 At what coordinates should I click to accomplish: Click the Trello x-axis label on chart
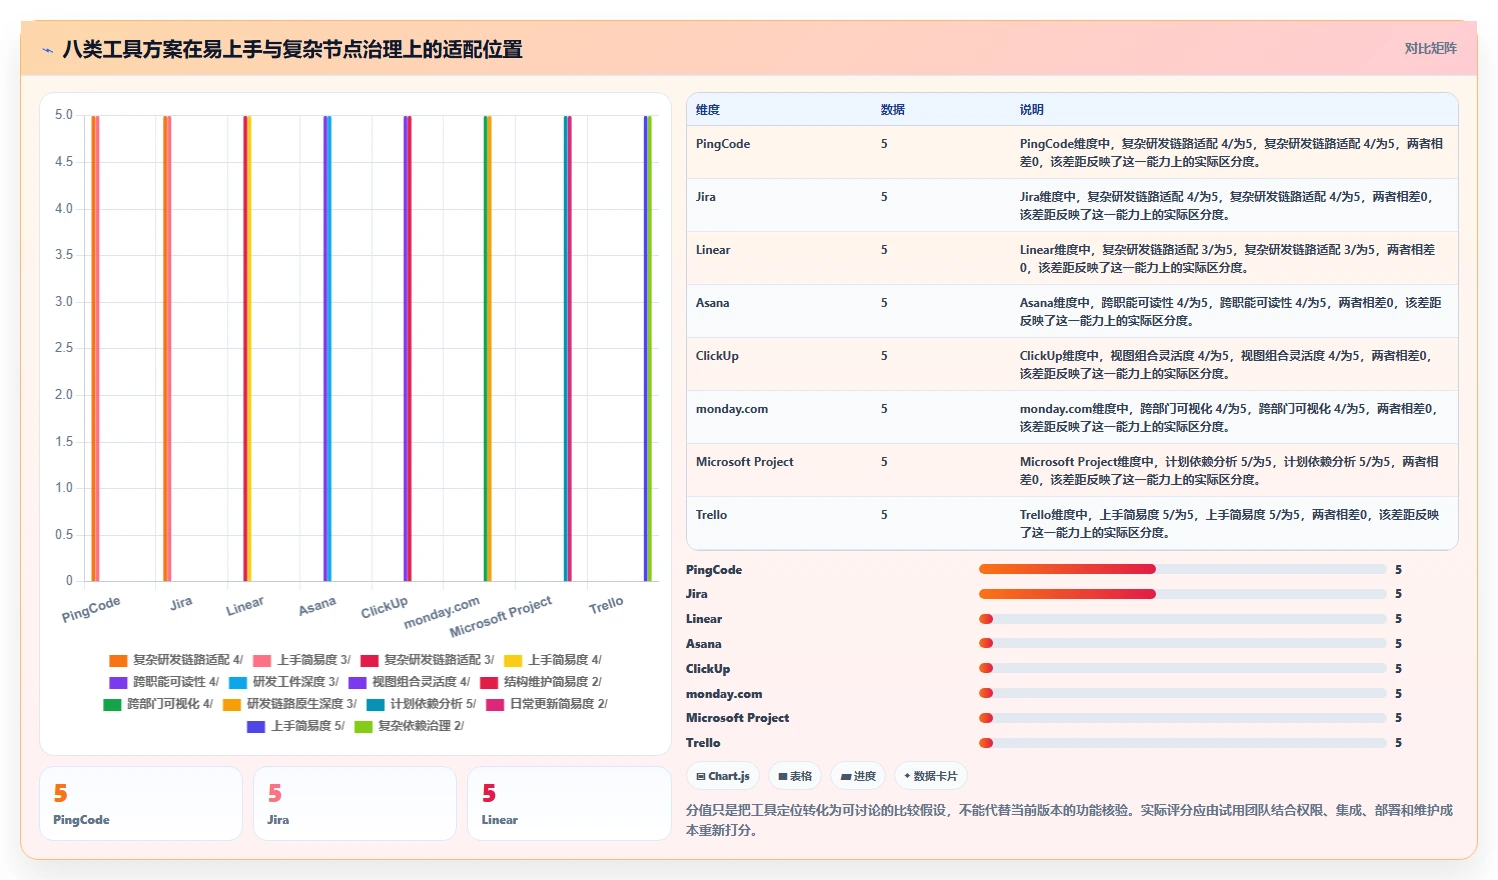coord(606,605)
